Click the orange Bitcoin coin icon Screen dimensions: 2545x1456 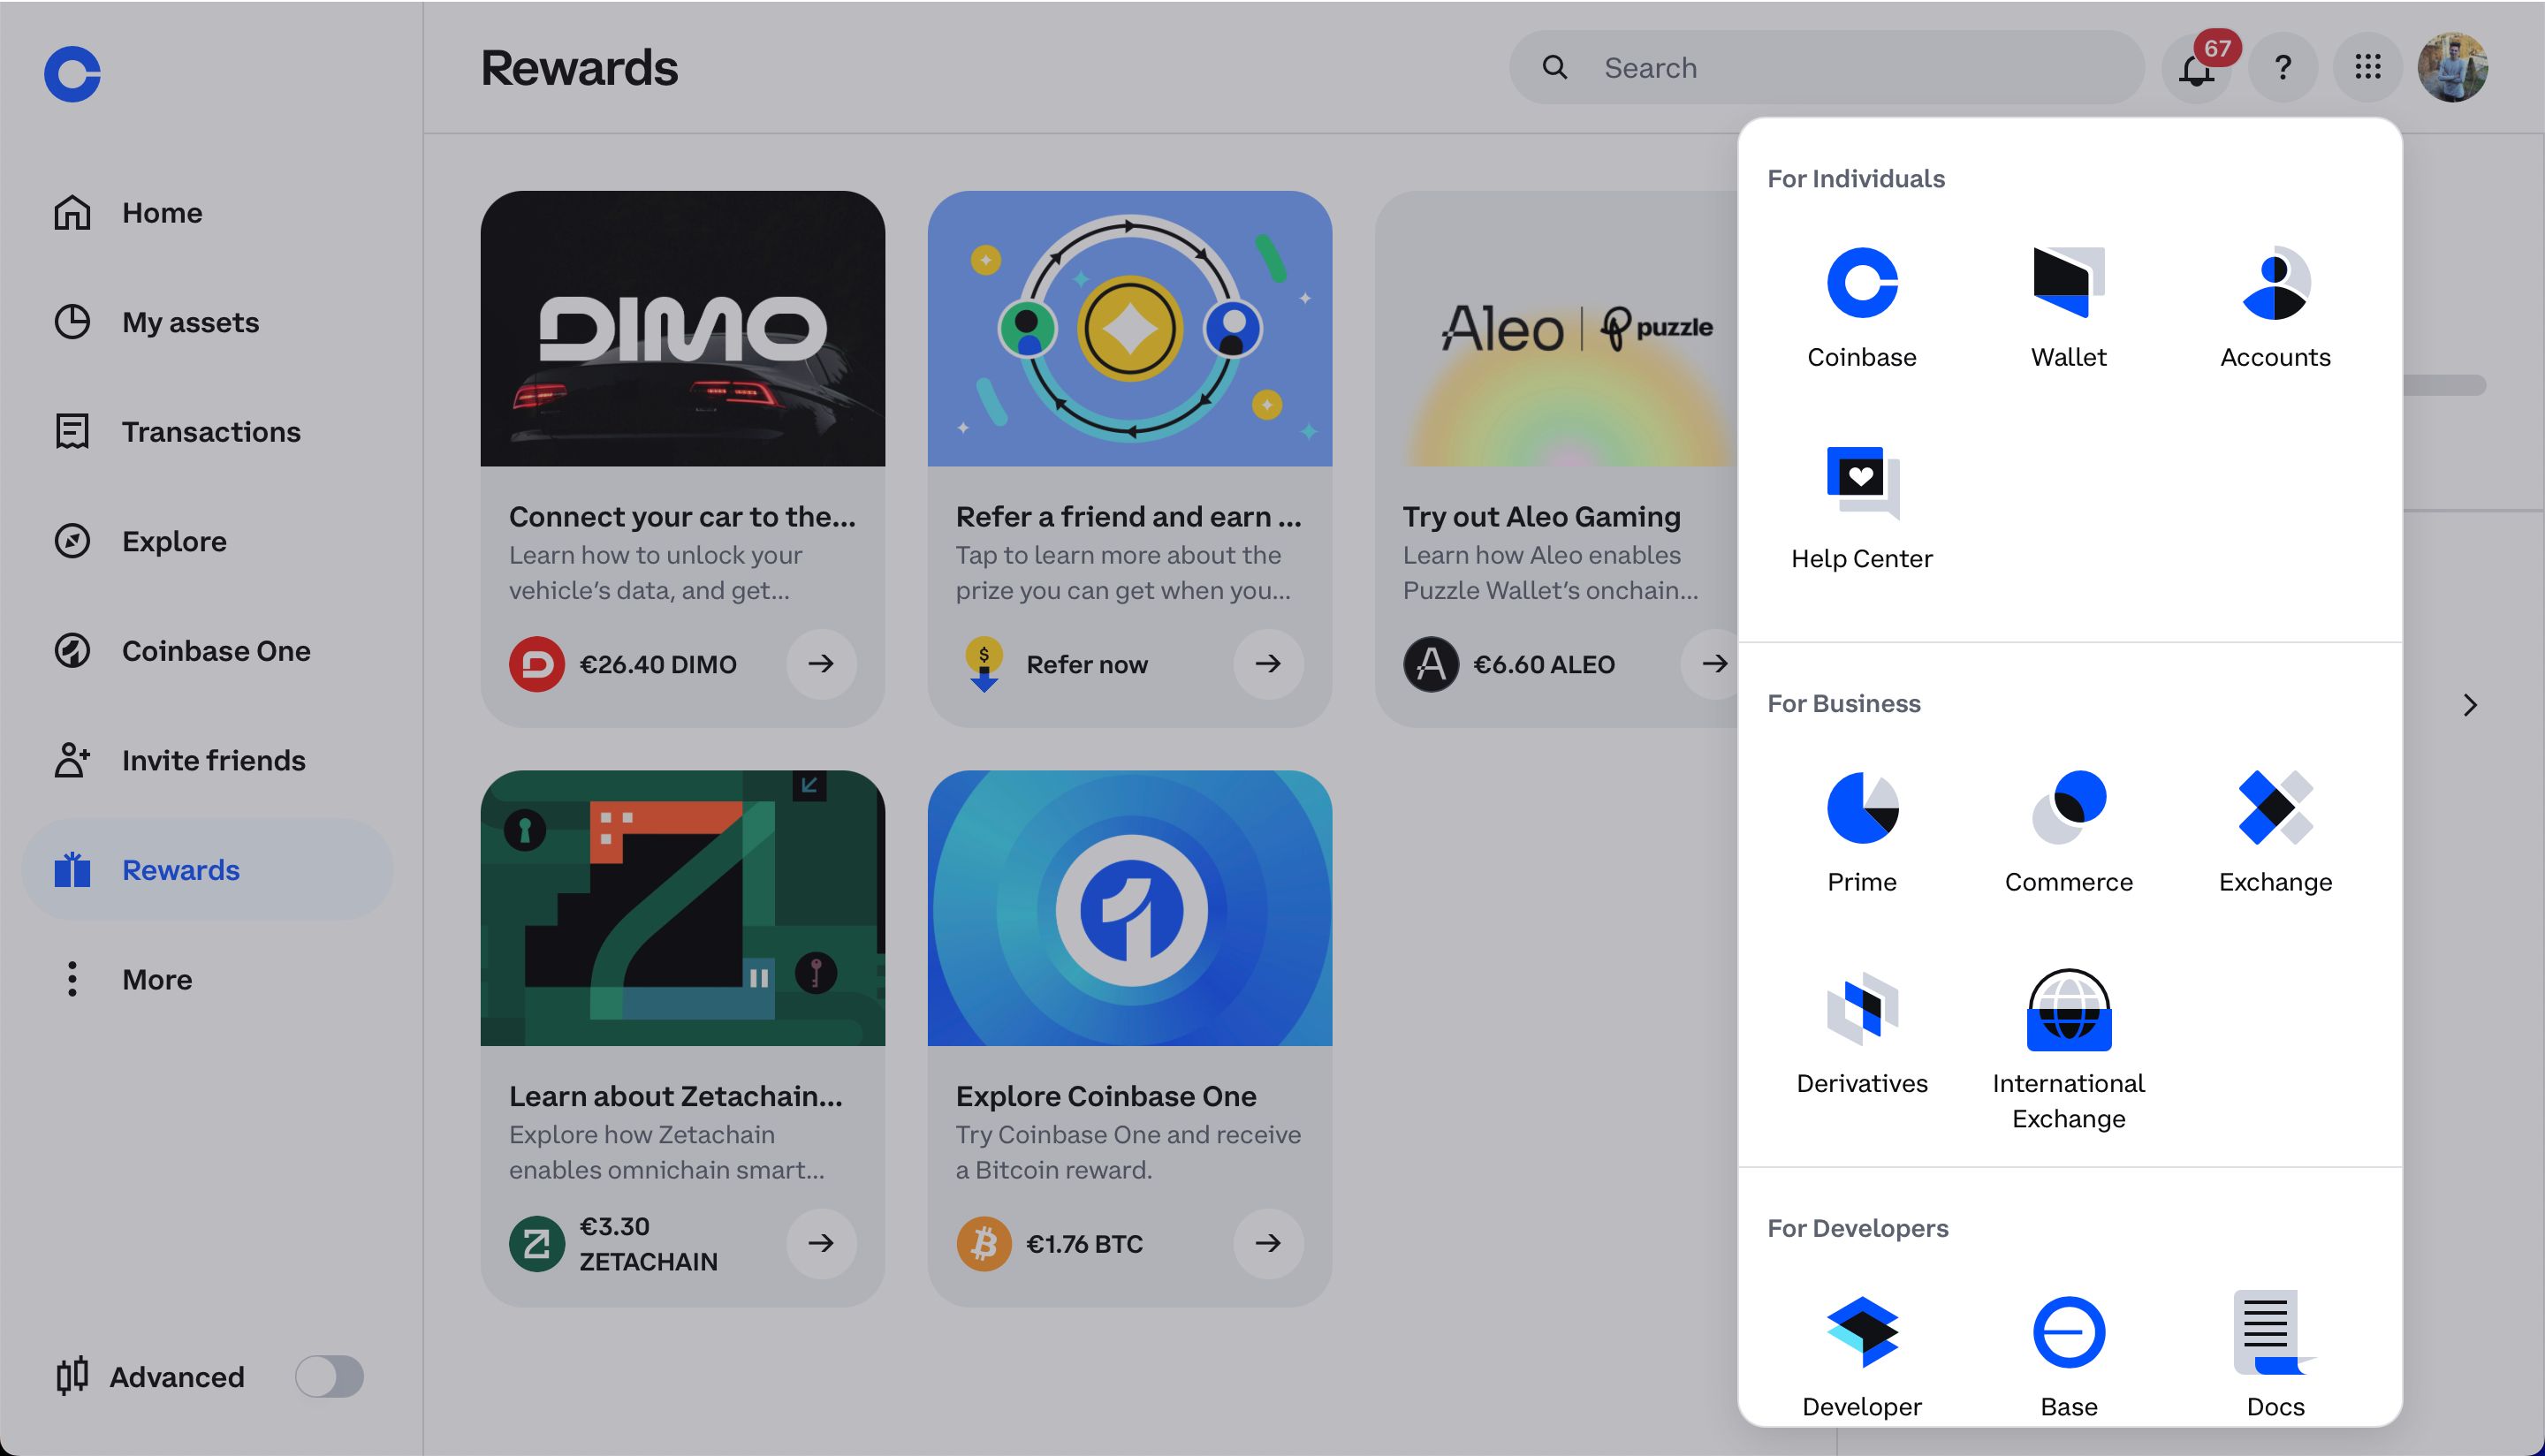tap(983, 1243)
